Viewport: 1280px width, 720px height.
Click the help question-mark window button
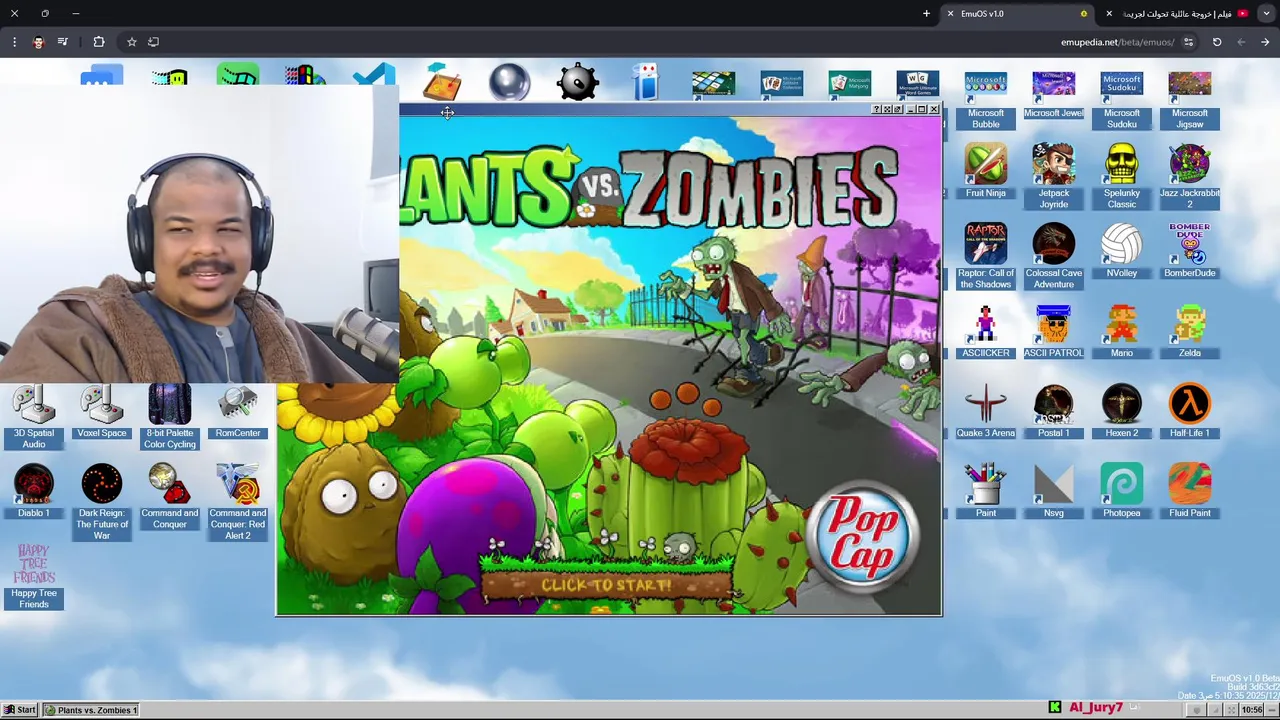tap(876, 109)
